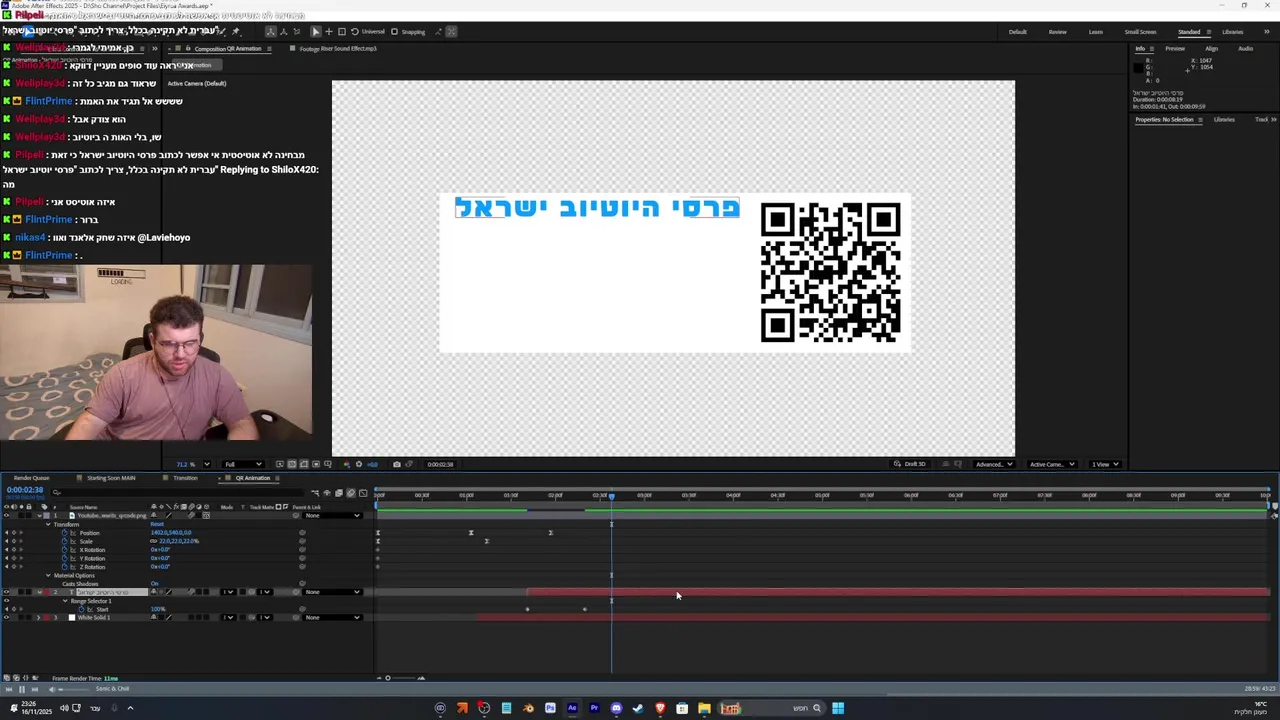Click the timeline layer search field
The height and width of the screenshot is (720, 1280).
(x=180, y=492)
